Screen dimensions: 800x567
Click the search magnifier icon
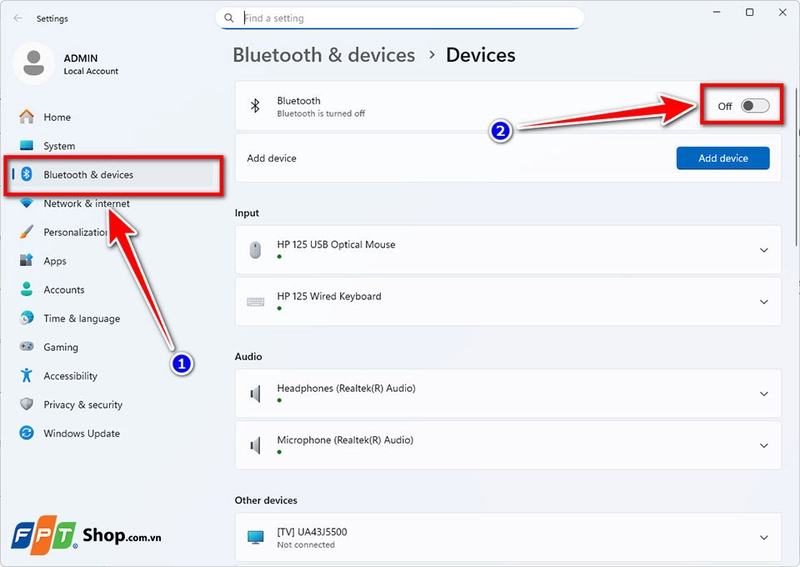(229, 18)
